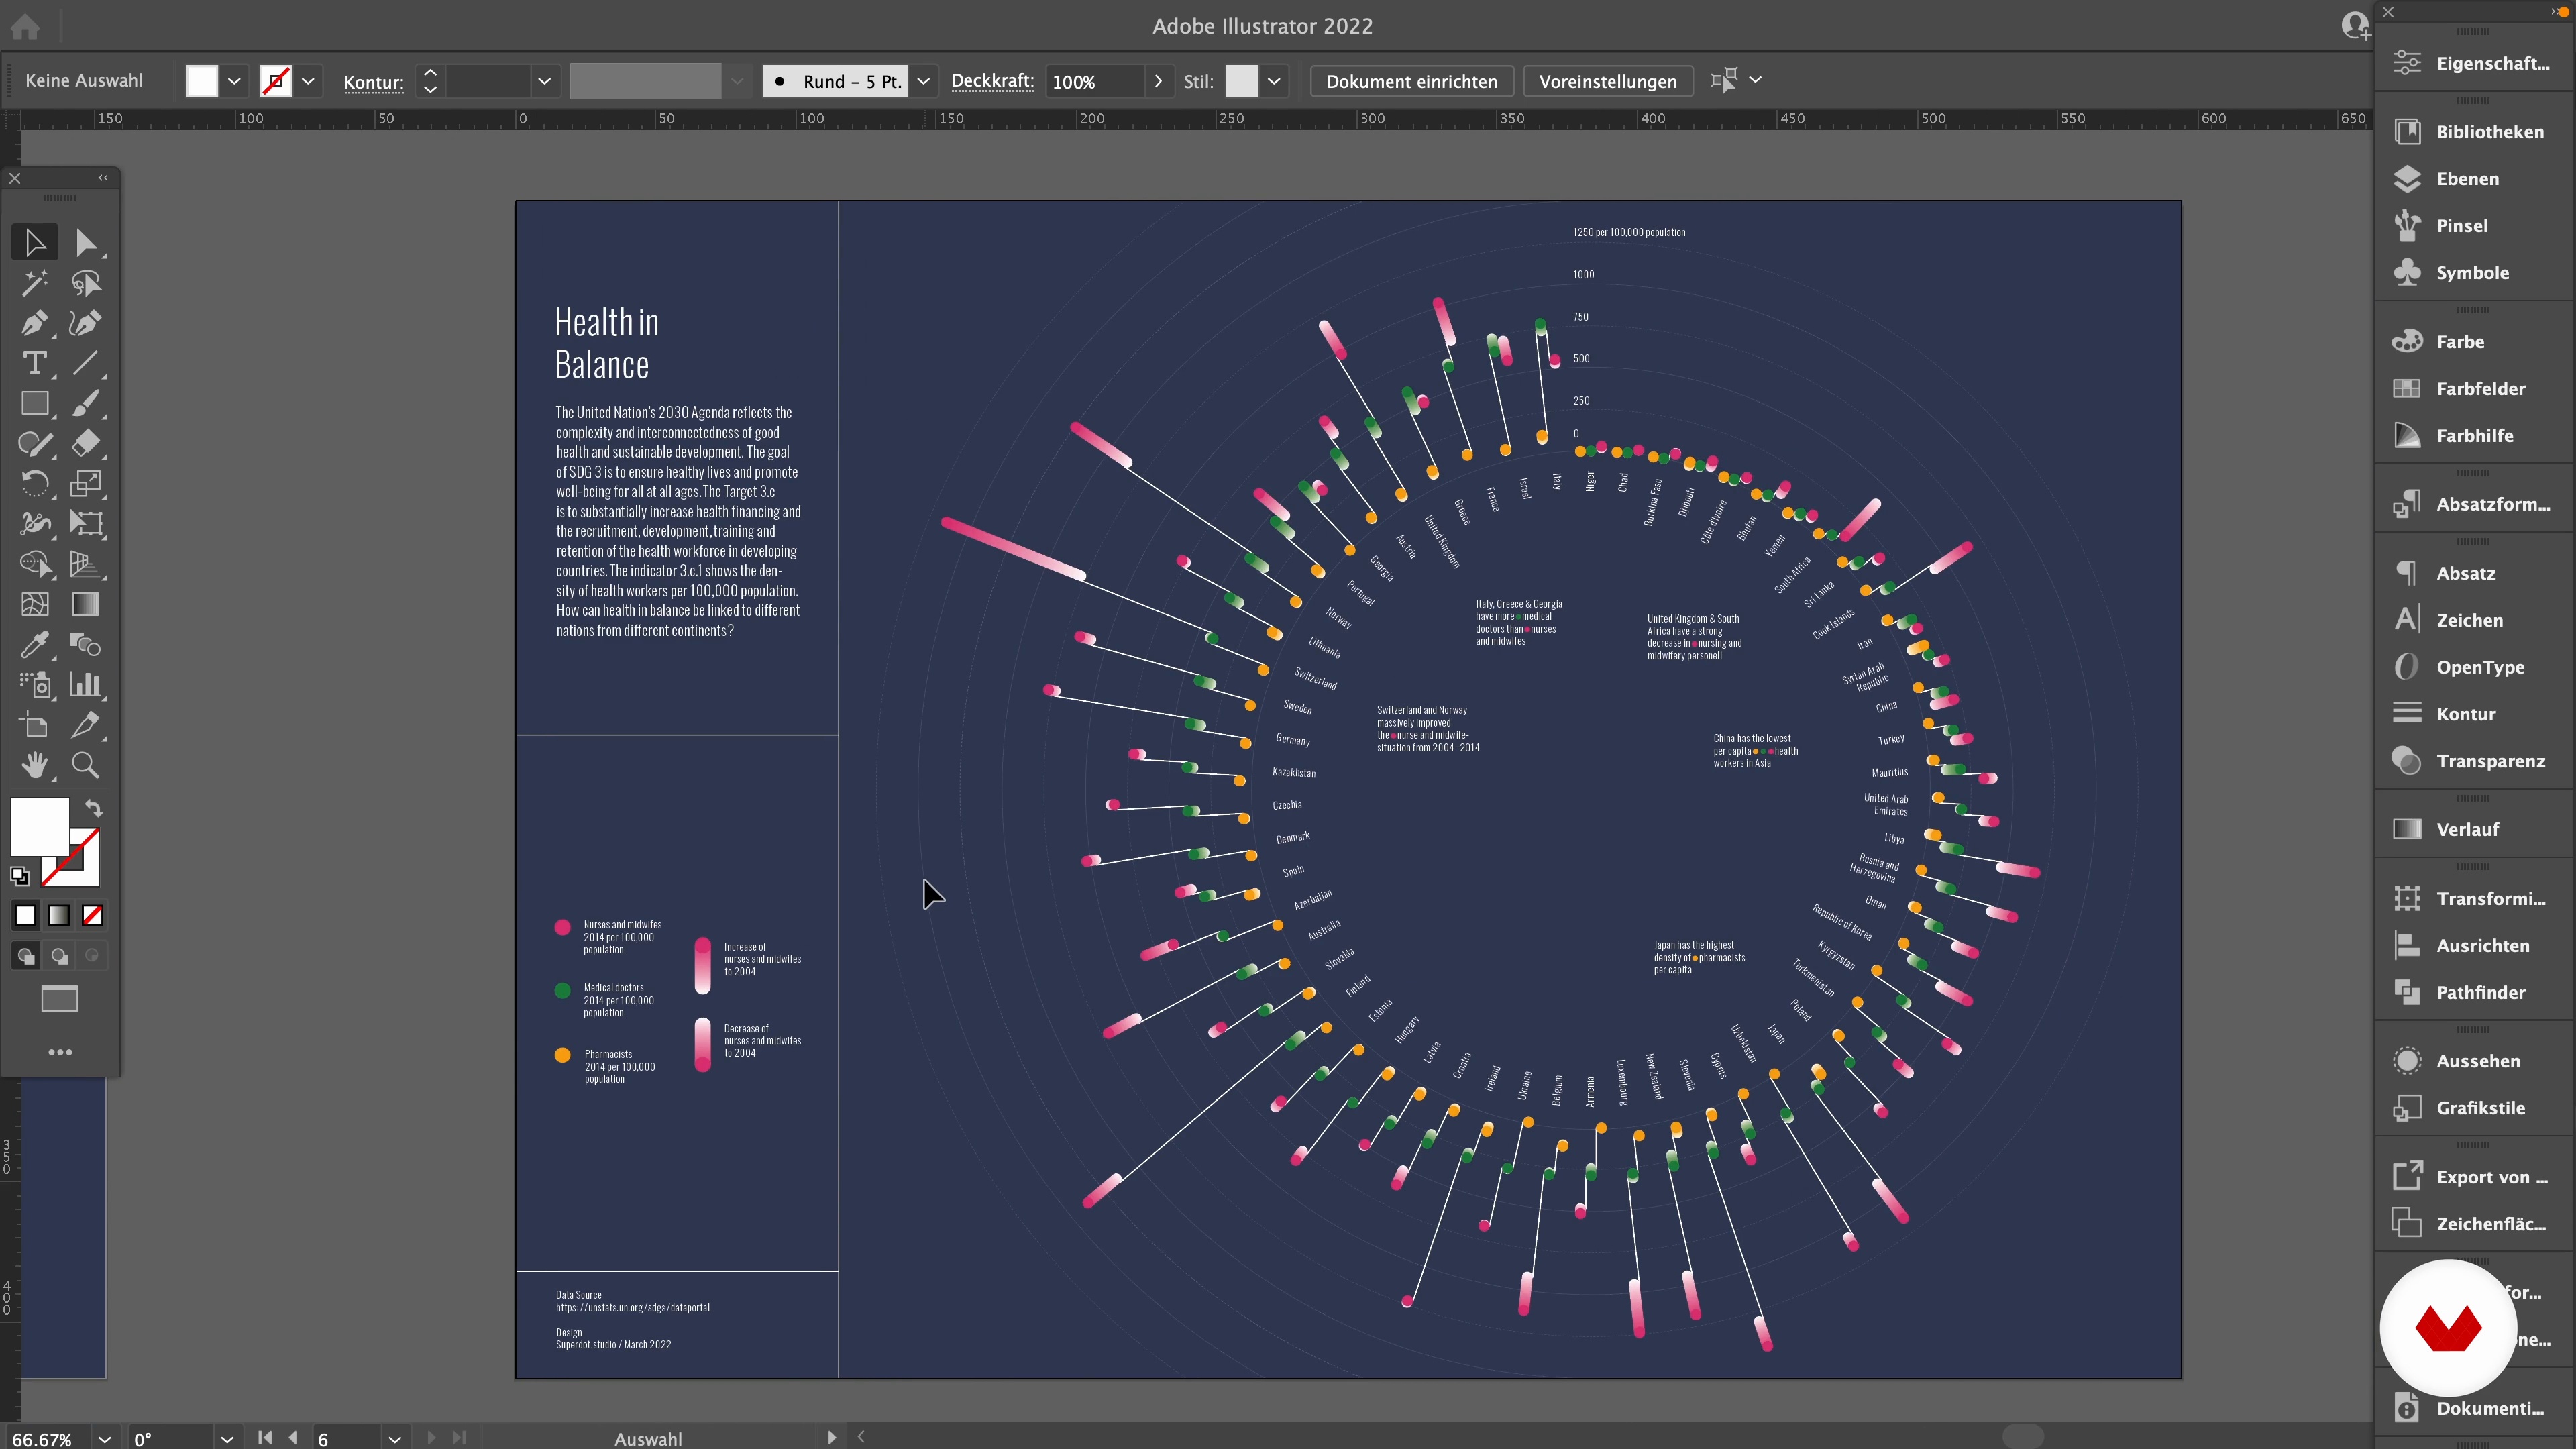This screenshot has height=1449, width=2576.
Task: Swap fill and stroke colors arrow
Action: pos(93,808)
